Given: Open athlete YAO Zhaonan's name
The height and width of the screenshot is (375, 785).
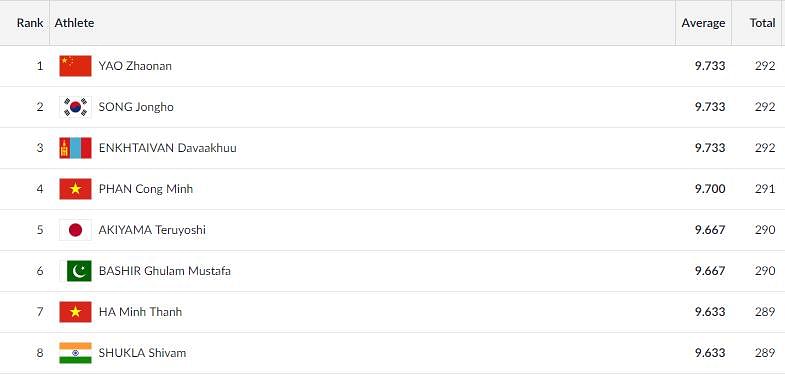Looking at the screenshot, I should [x=135, y=66].
